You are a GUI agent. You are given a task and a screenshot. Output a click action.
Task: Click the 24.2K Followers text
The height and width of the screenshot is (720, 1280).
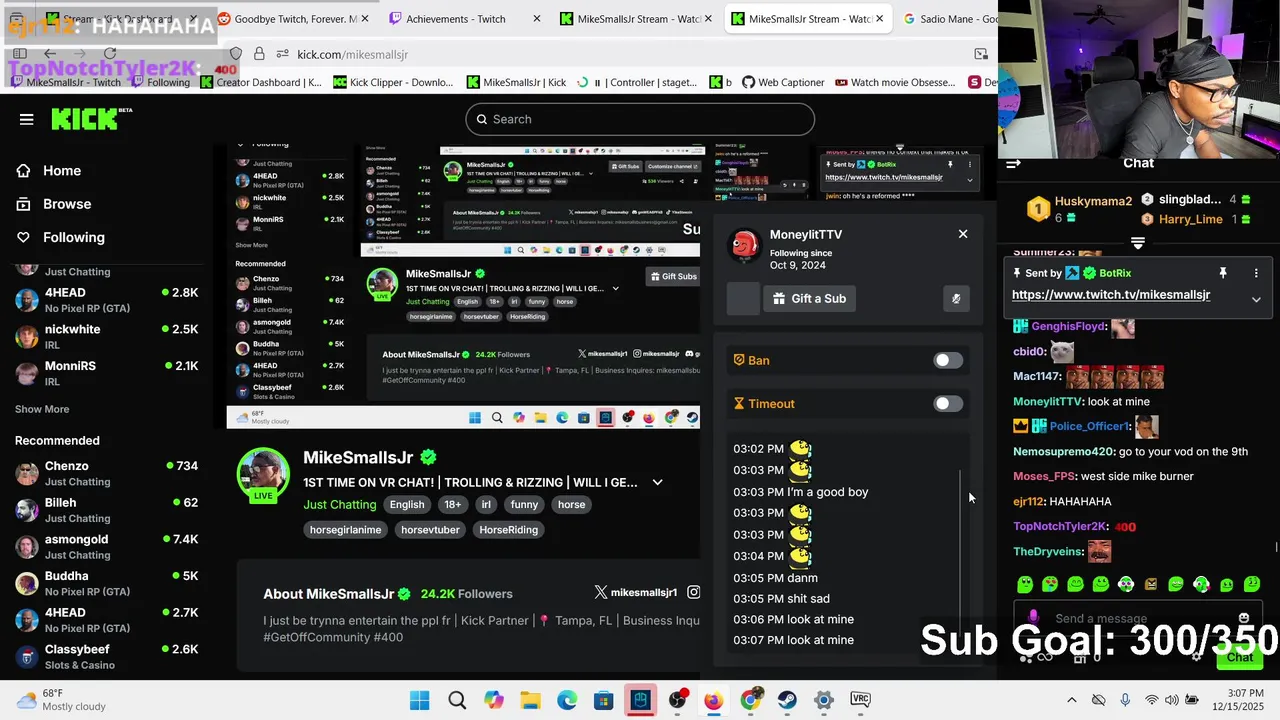467,594
